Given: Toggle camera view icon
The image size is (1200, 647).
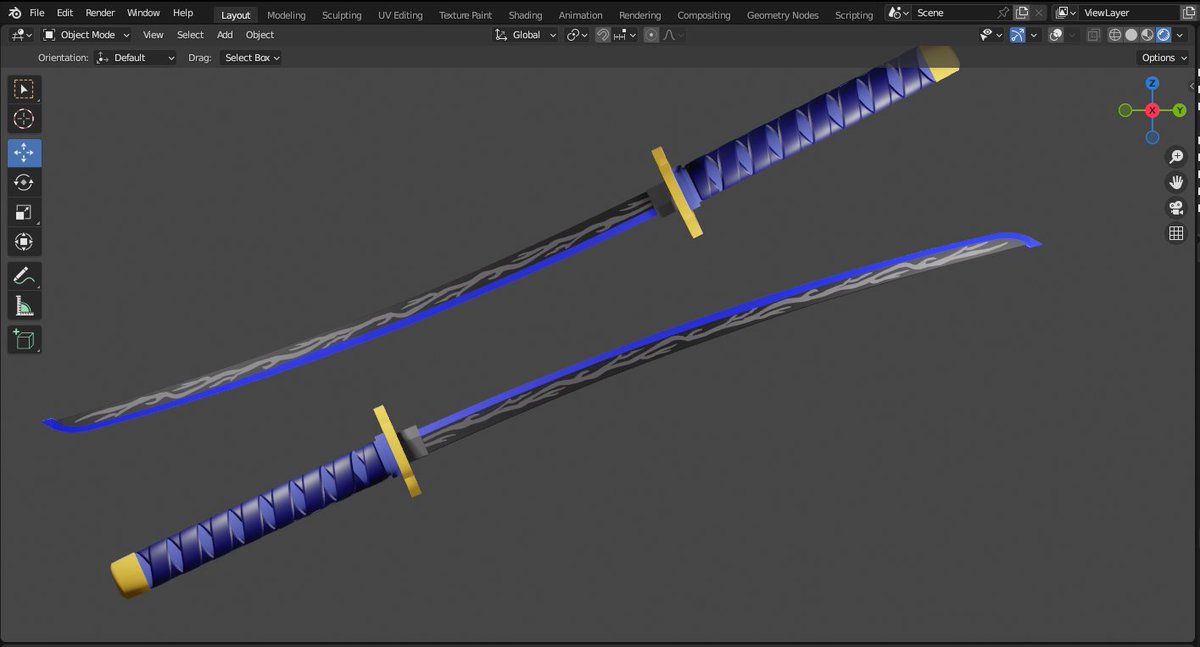Looking at the screenshot, I should [1176, 208].
